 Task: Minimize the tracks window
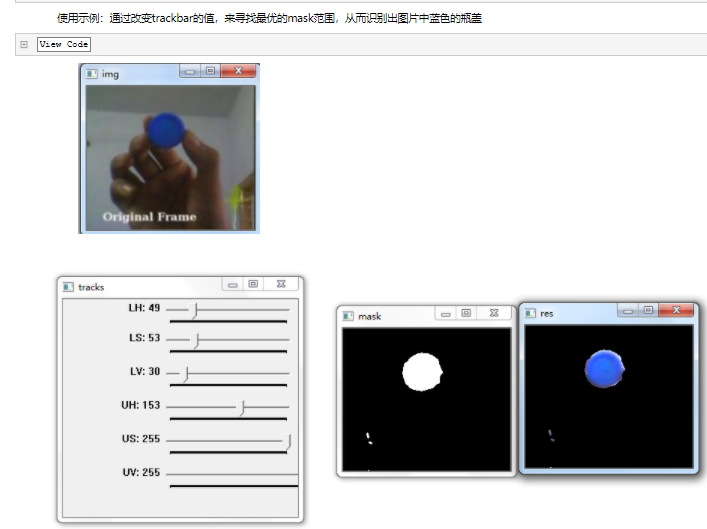click(x=233, y=284)
